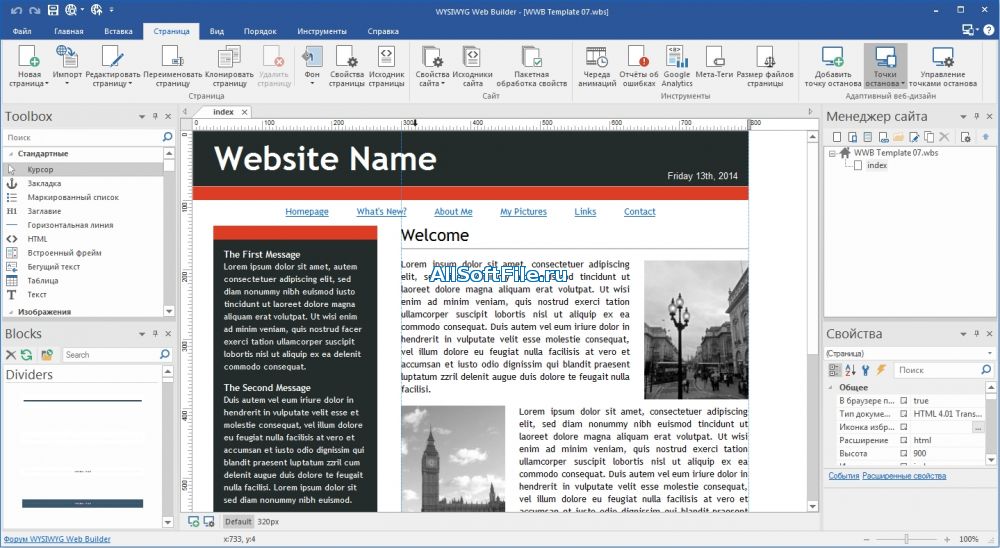Toggle marker next to Высота property
1000x548 pixels.
point(904,454)
